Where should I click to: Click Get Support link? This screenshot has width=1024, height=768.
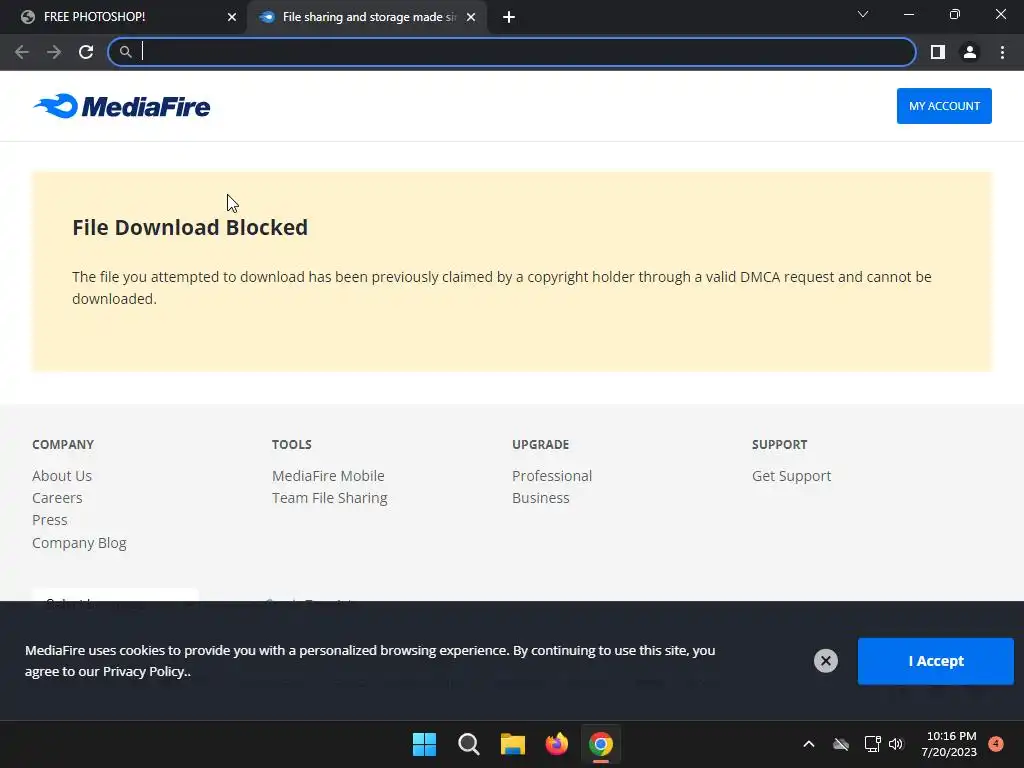tap(792, 476)
